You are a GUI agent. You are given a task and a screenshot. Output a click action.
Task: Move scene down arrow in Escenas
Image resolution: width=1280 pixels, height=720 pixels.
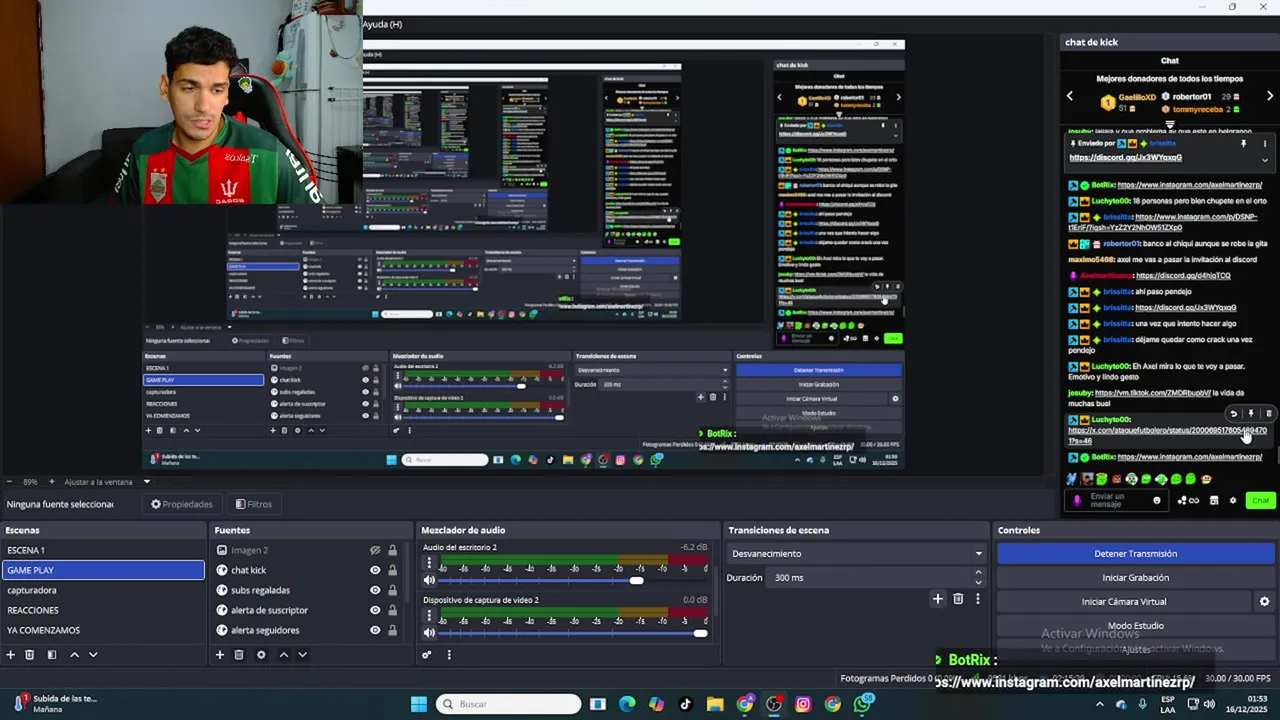coord(93,655)
